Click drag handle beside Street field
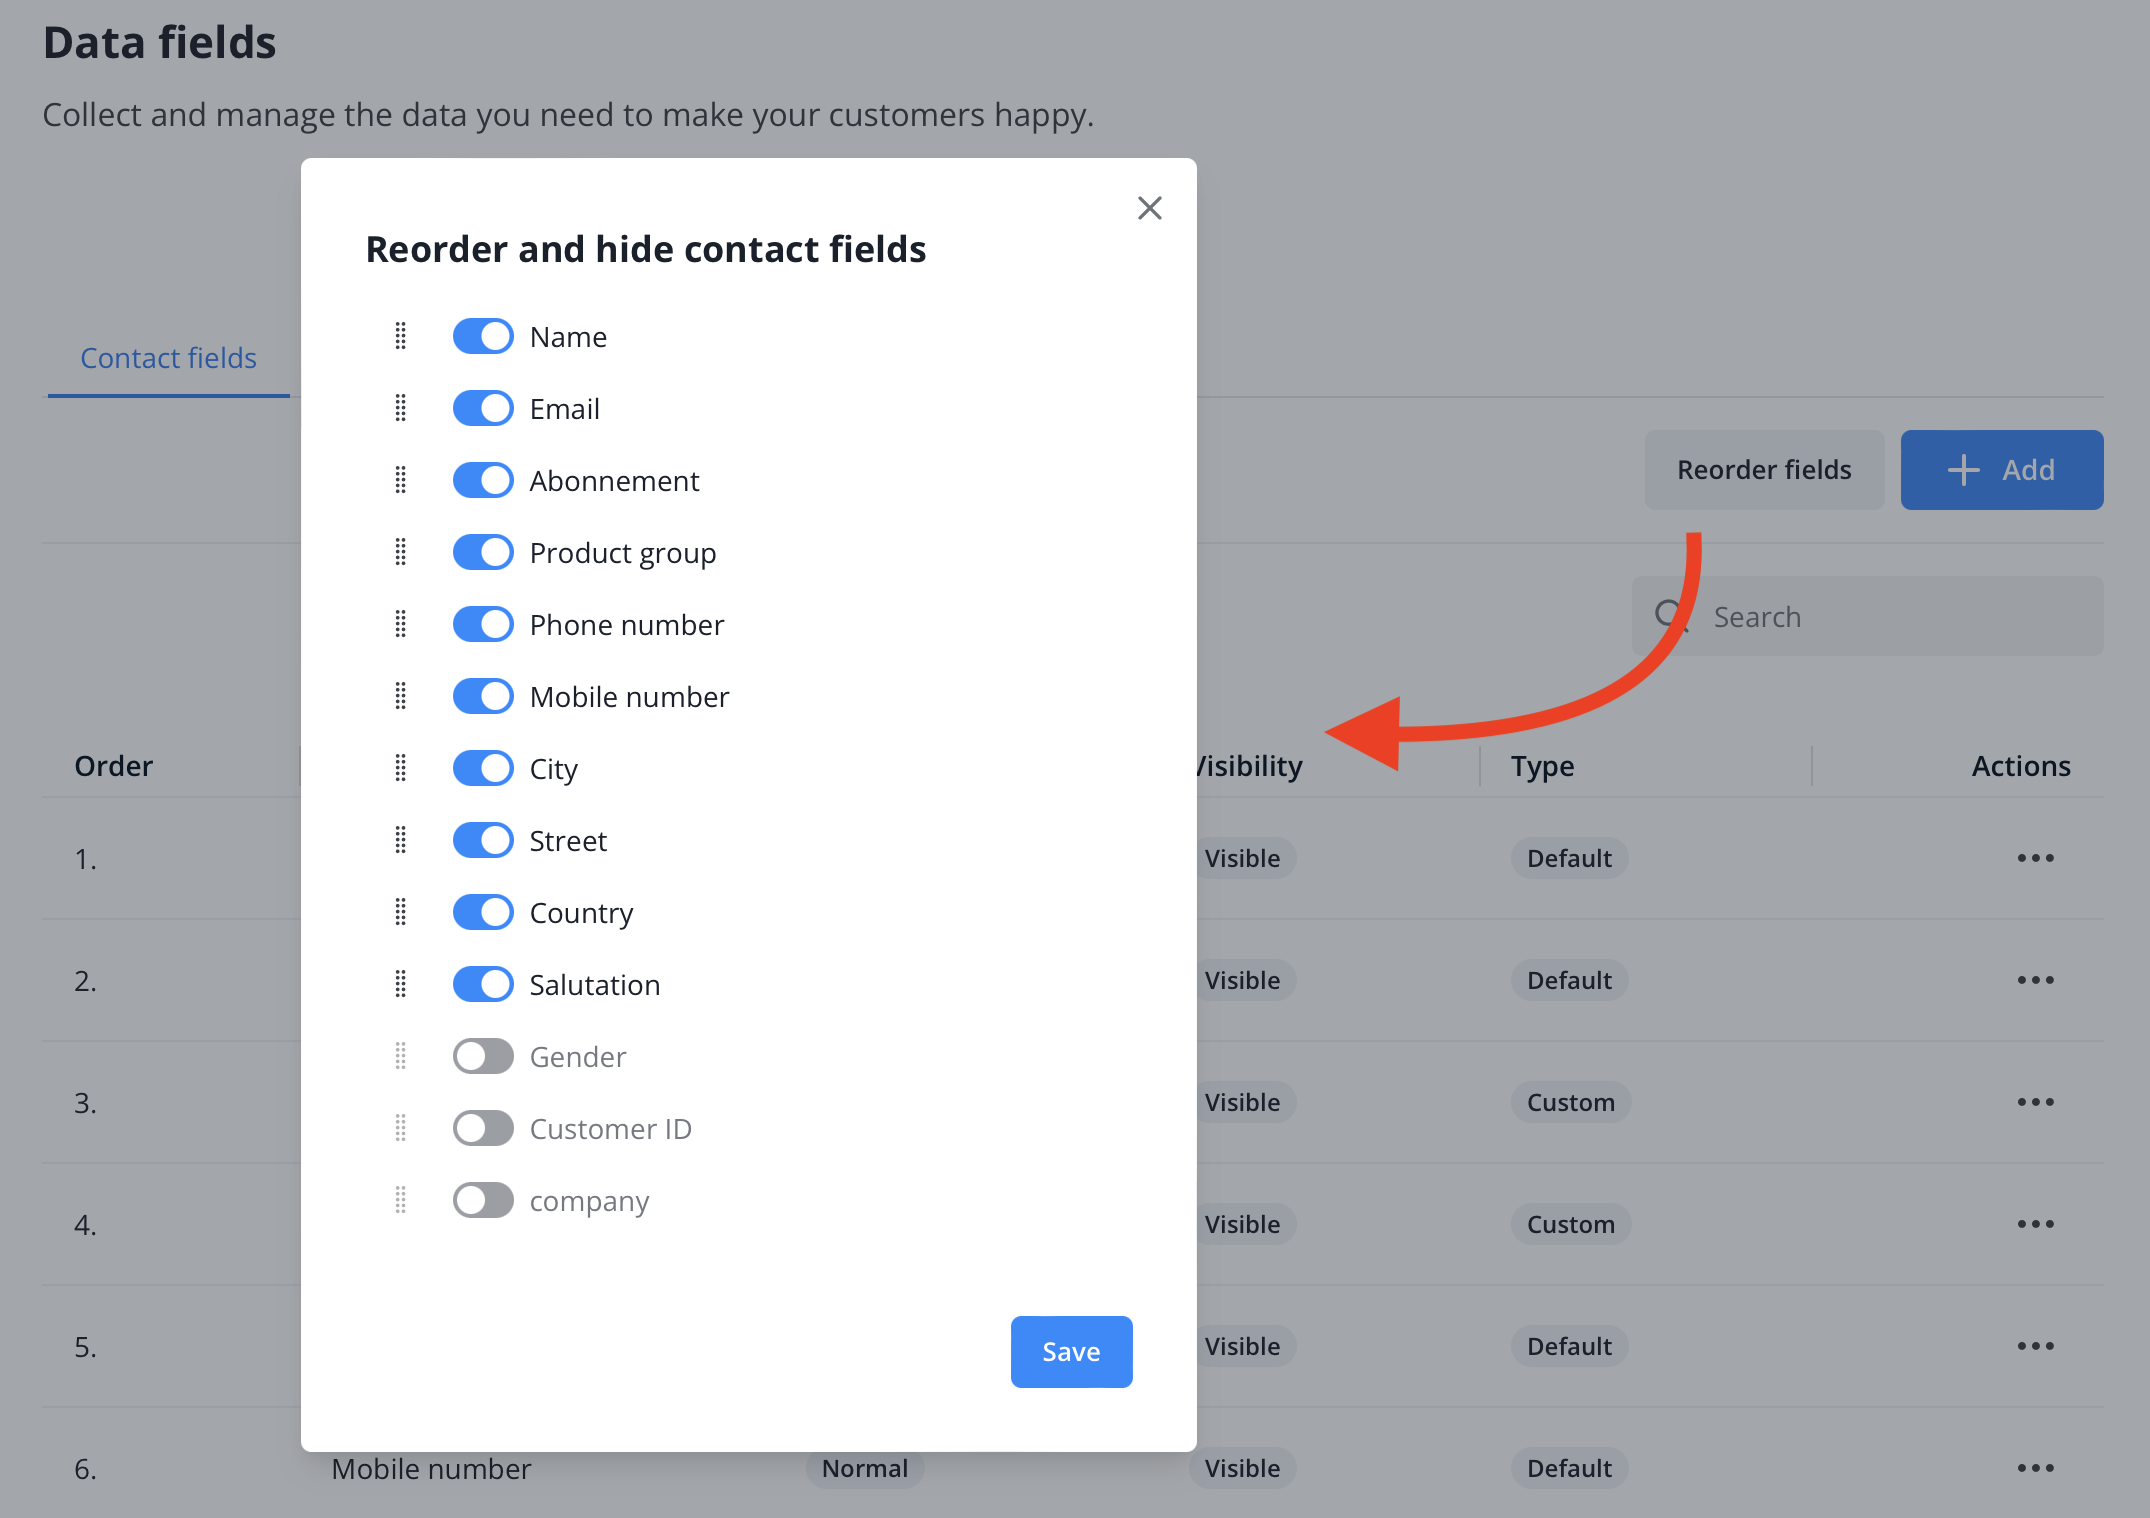 click(x=401, y=841)
